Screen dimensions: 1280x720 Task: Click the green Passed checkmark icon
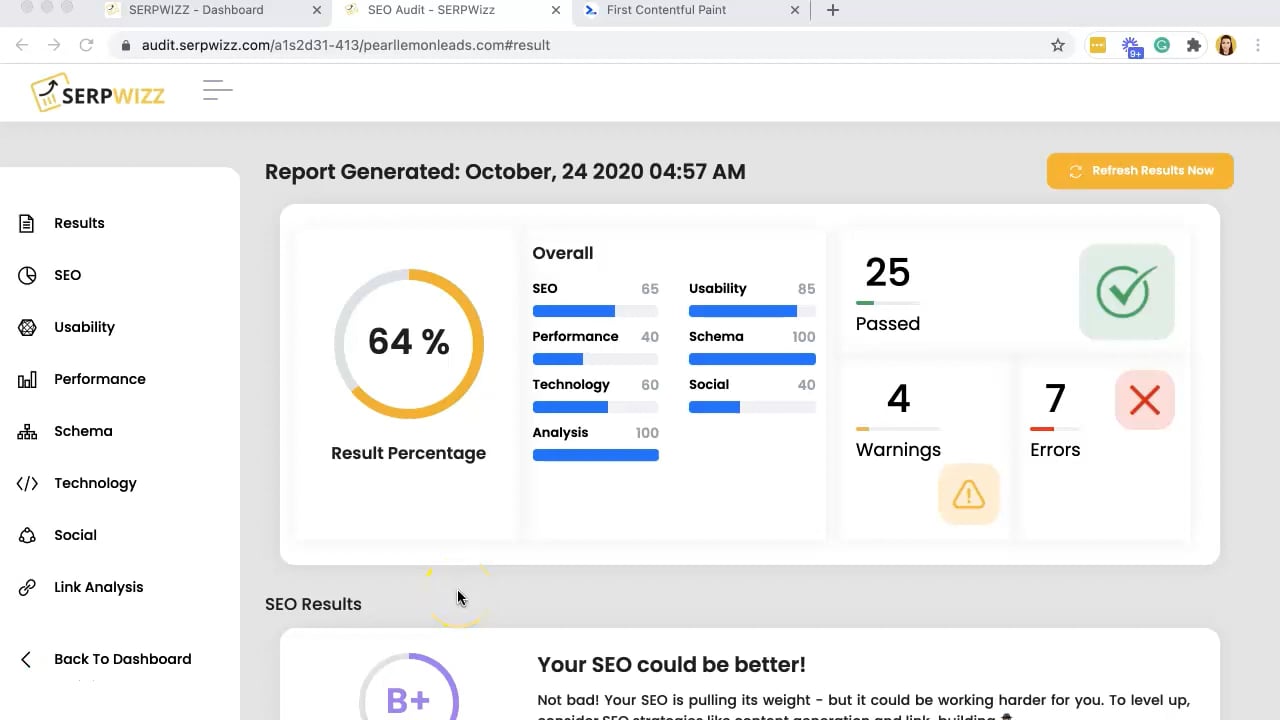coord(1126,291)
